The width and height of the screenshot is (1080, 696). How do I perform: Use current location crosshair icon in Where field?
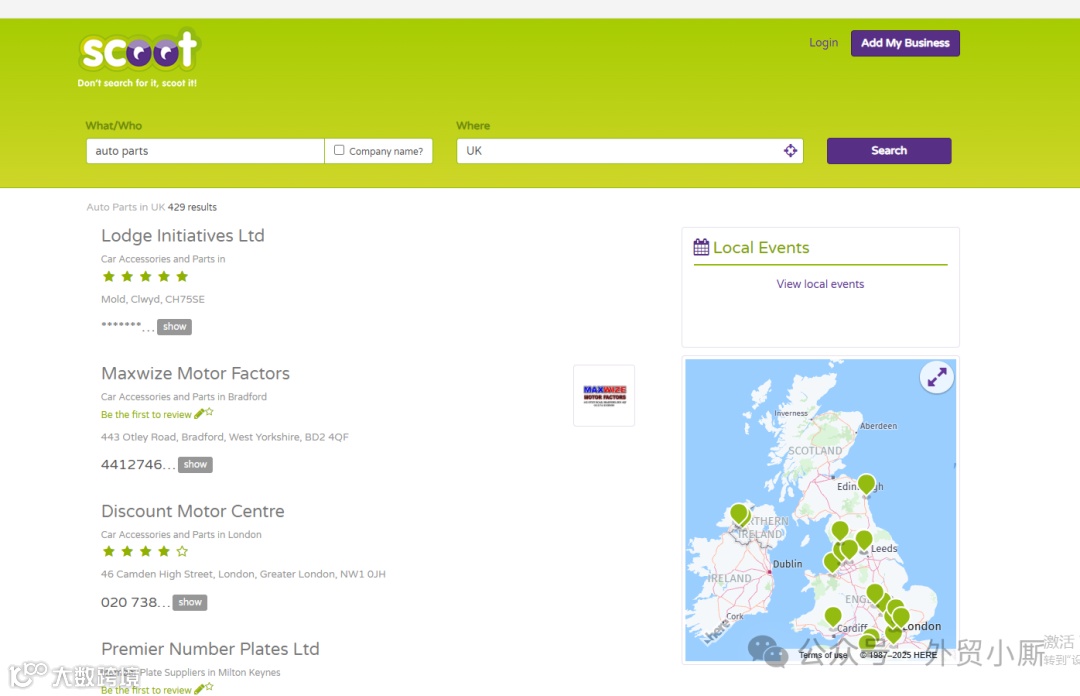click(790, 151)
